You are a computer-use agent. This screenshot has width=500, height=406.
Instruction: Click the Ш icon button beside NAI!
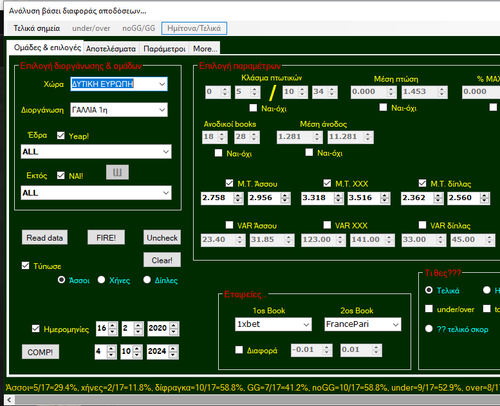point(117,172)
